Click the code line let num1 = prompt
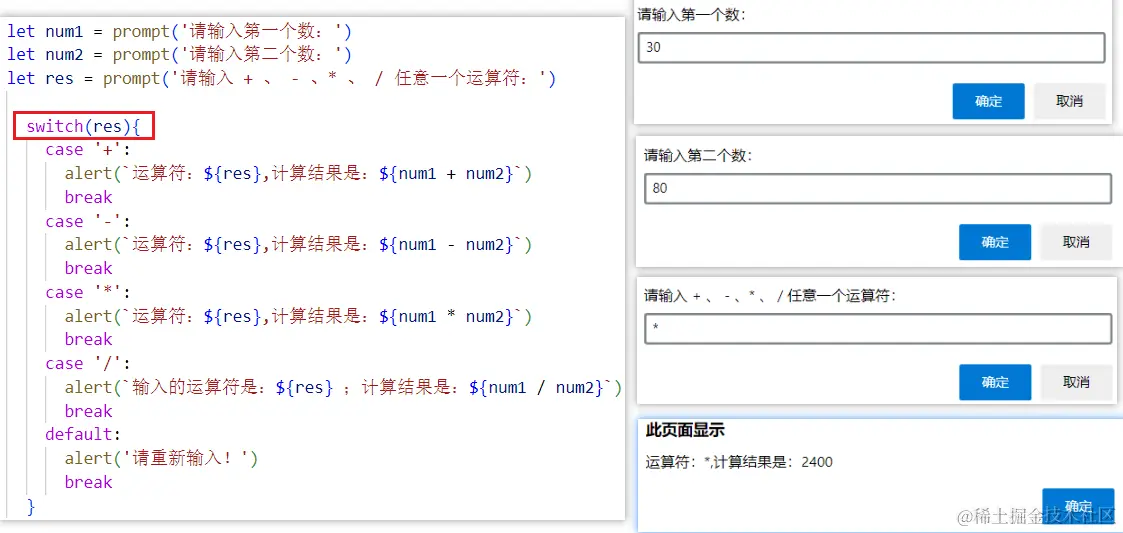This screenshot has width=1123, height=533. (180, 32)
